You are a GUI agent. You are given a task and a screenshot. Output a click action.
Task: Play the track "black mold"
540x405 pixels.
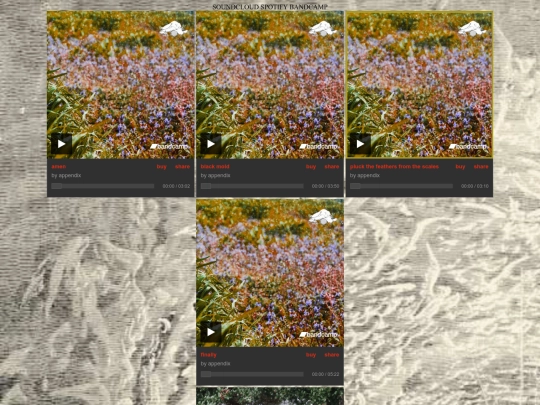(211, 144)
